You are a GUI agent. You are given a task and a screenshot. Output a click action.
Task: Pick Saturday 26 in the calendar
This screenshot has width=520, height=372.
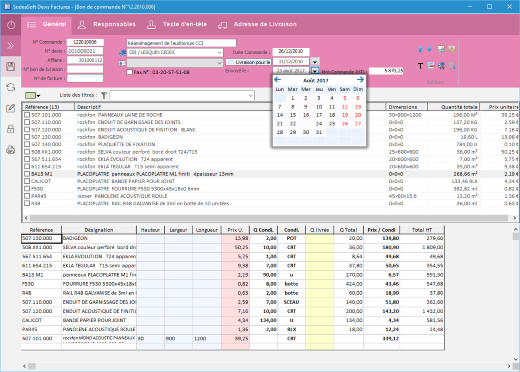[x=345, y=124]
